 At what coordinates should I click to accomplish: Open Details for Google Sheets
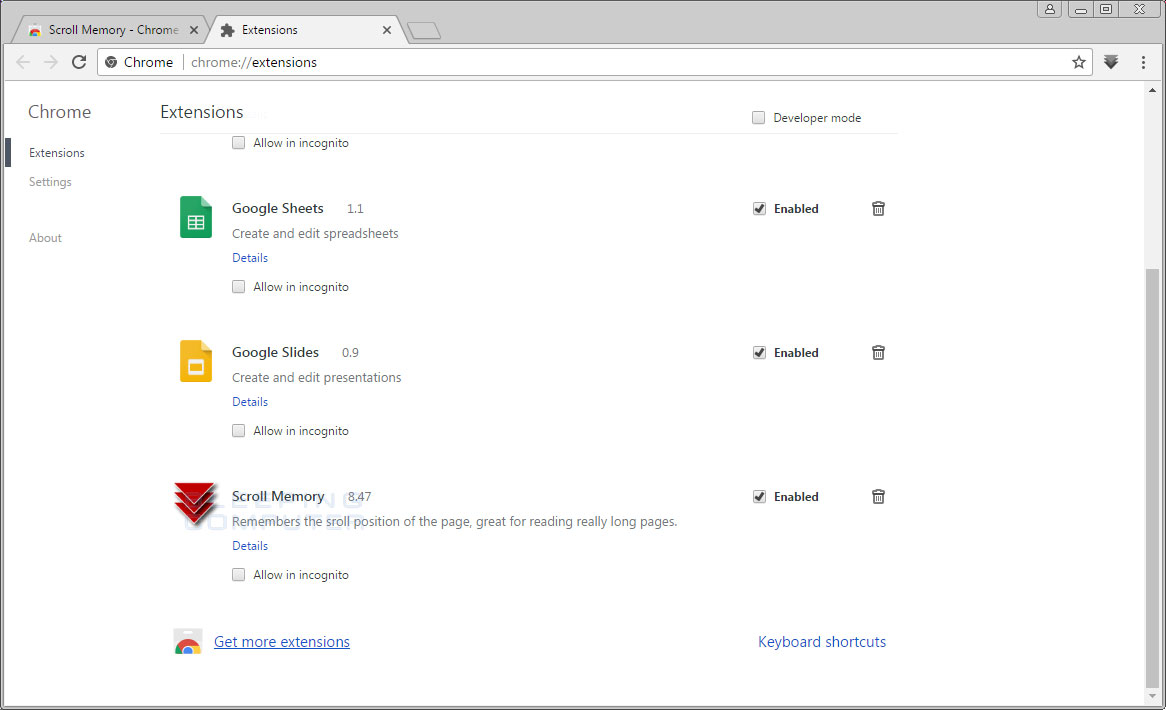point(249,257)
